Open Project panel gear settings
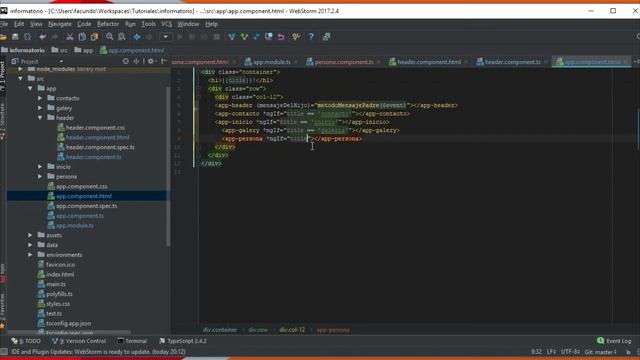The width and height of the screenshot is (640, 360). pyautogui.click(x=151, y=61)
